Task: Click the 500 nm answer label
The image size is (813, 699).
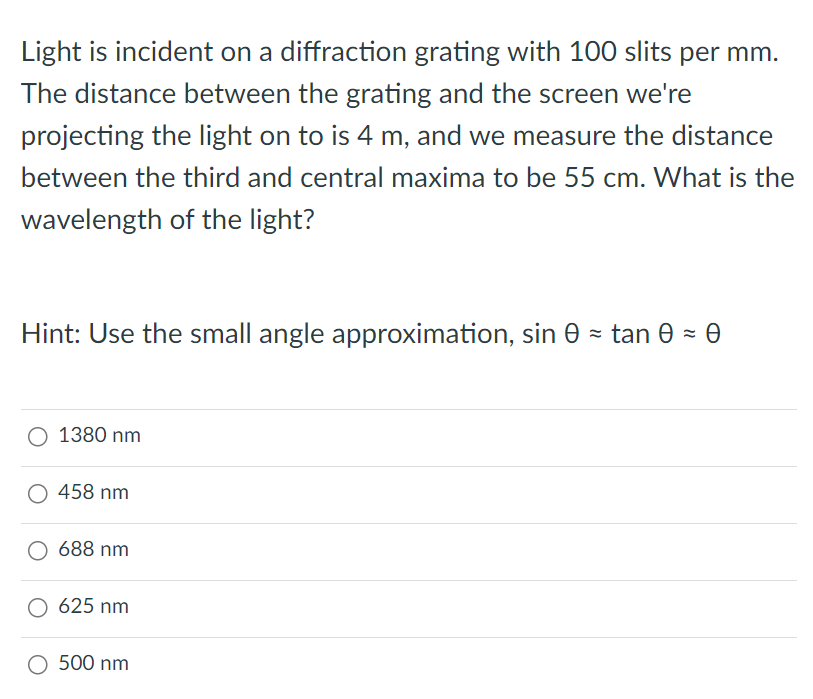Action: click(95, 664)
